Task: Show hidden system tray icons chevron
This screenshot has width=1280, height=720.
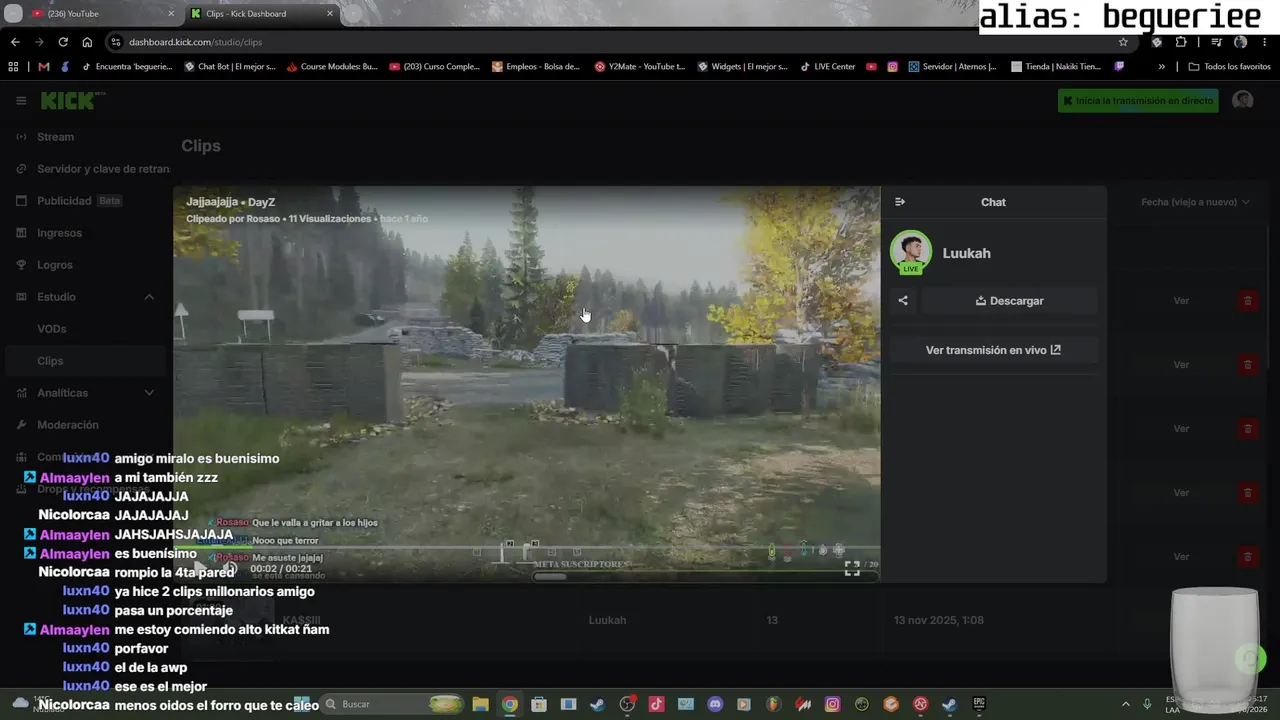Action: (x=1125, y=704)
